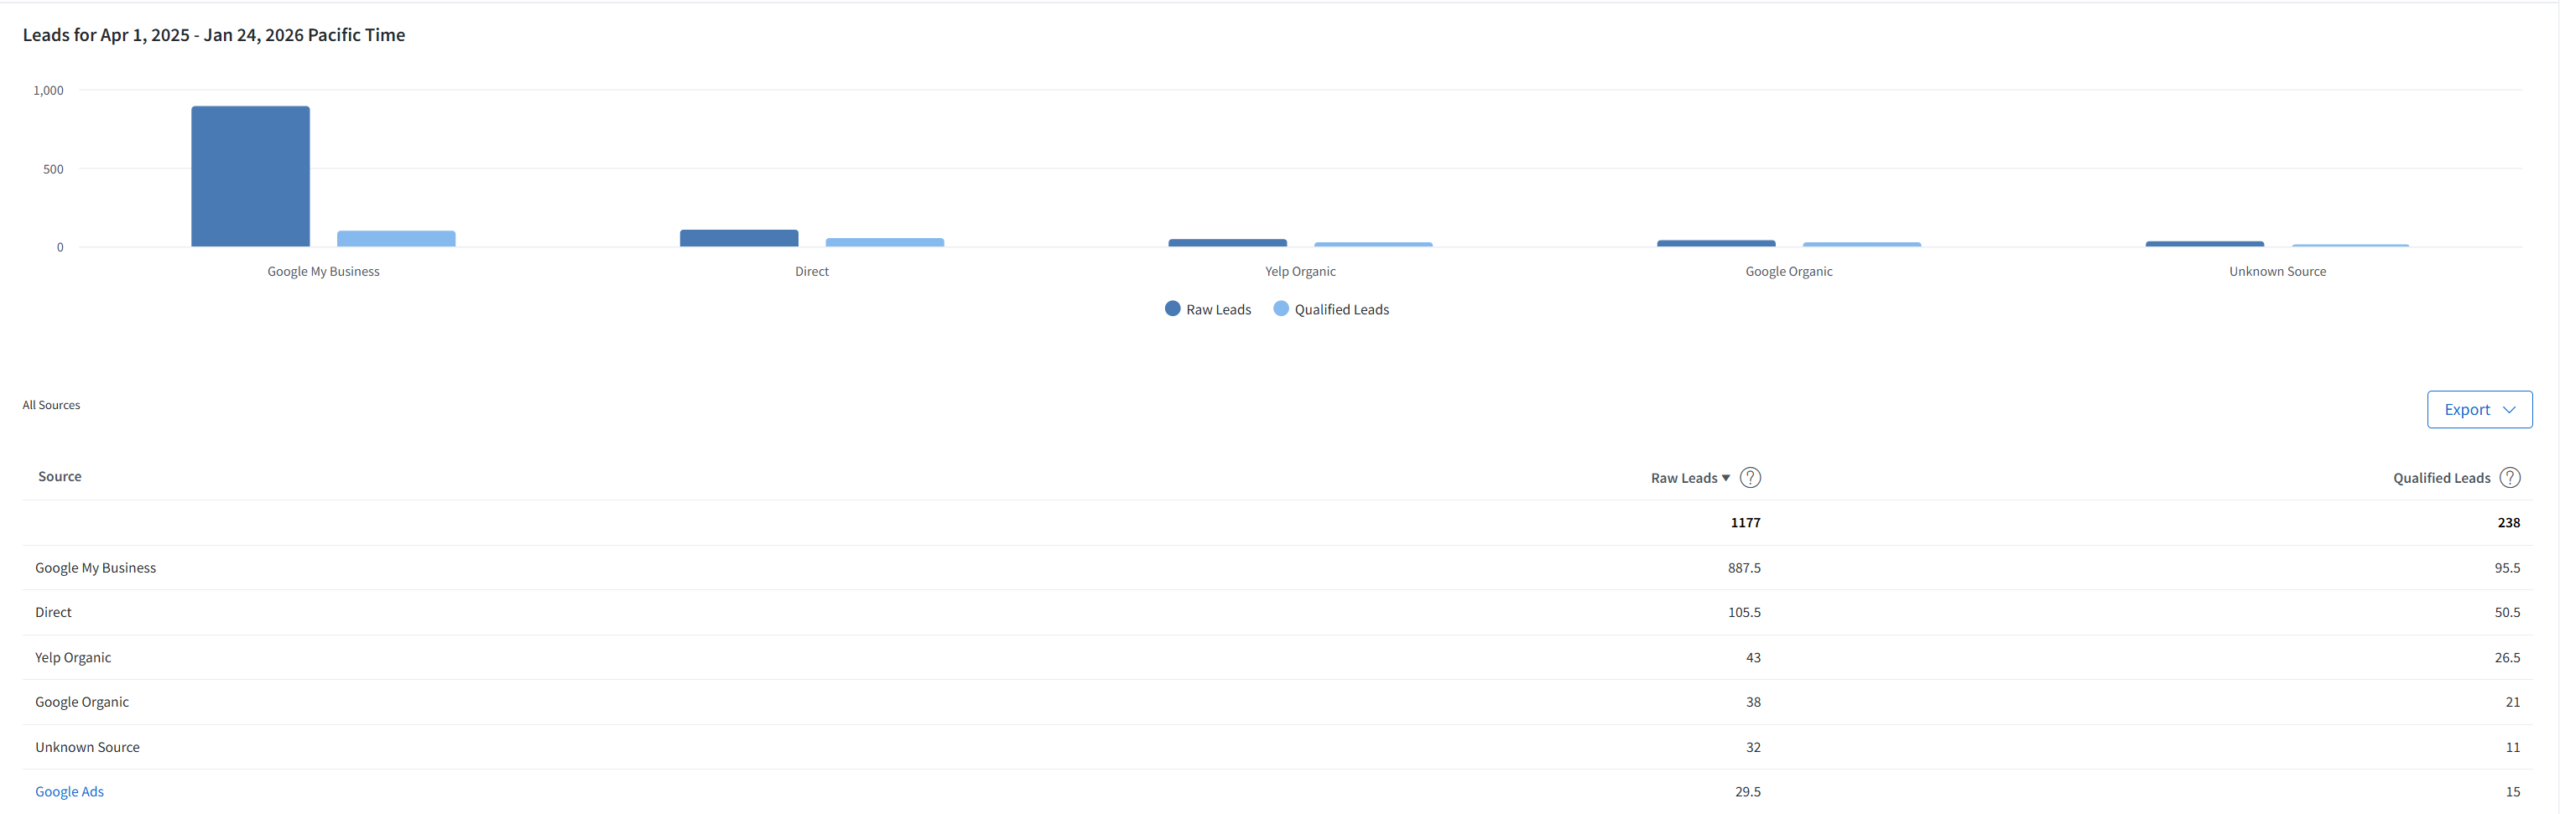Click the Google Organic label on chart axis
The height and width of the screenshot is (814, 2560).
[1788, 272]
